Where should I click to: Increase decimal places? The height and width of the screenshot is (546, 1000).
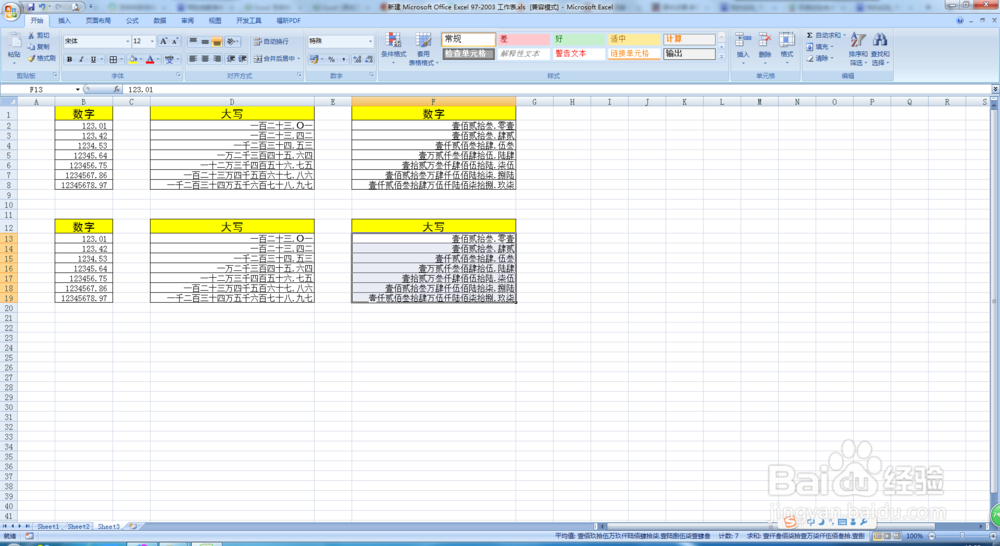[x=357, y=59]
